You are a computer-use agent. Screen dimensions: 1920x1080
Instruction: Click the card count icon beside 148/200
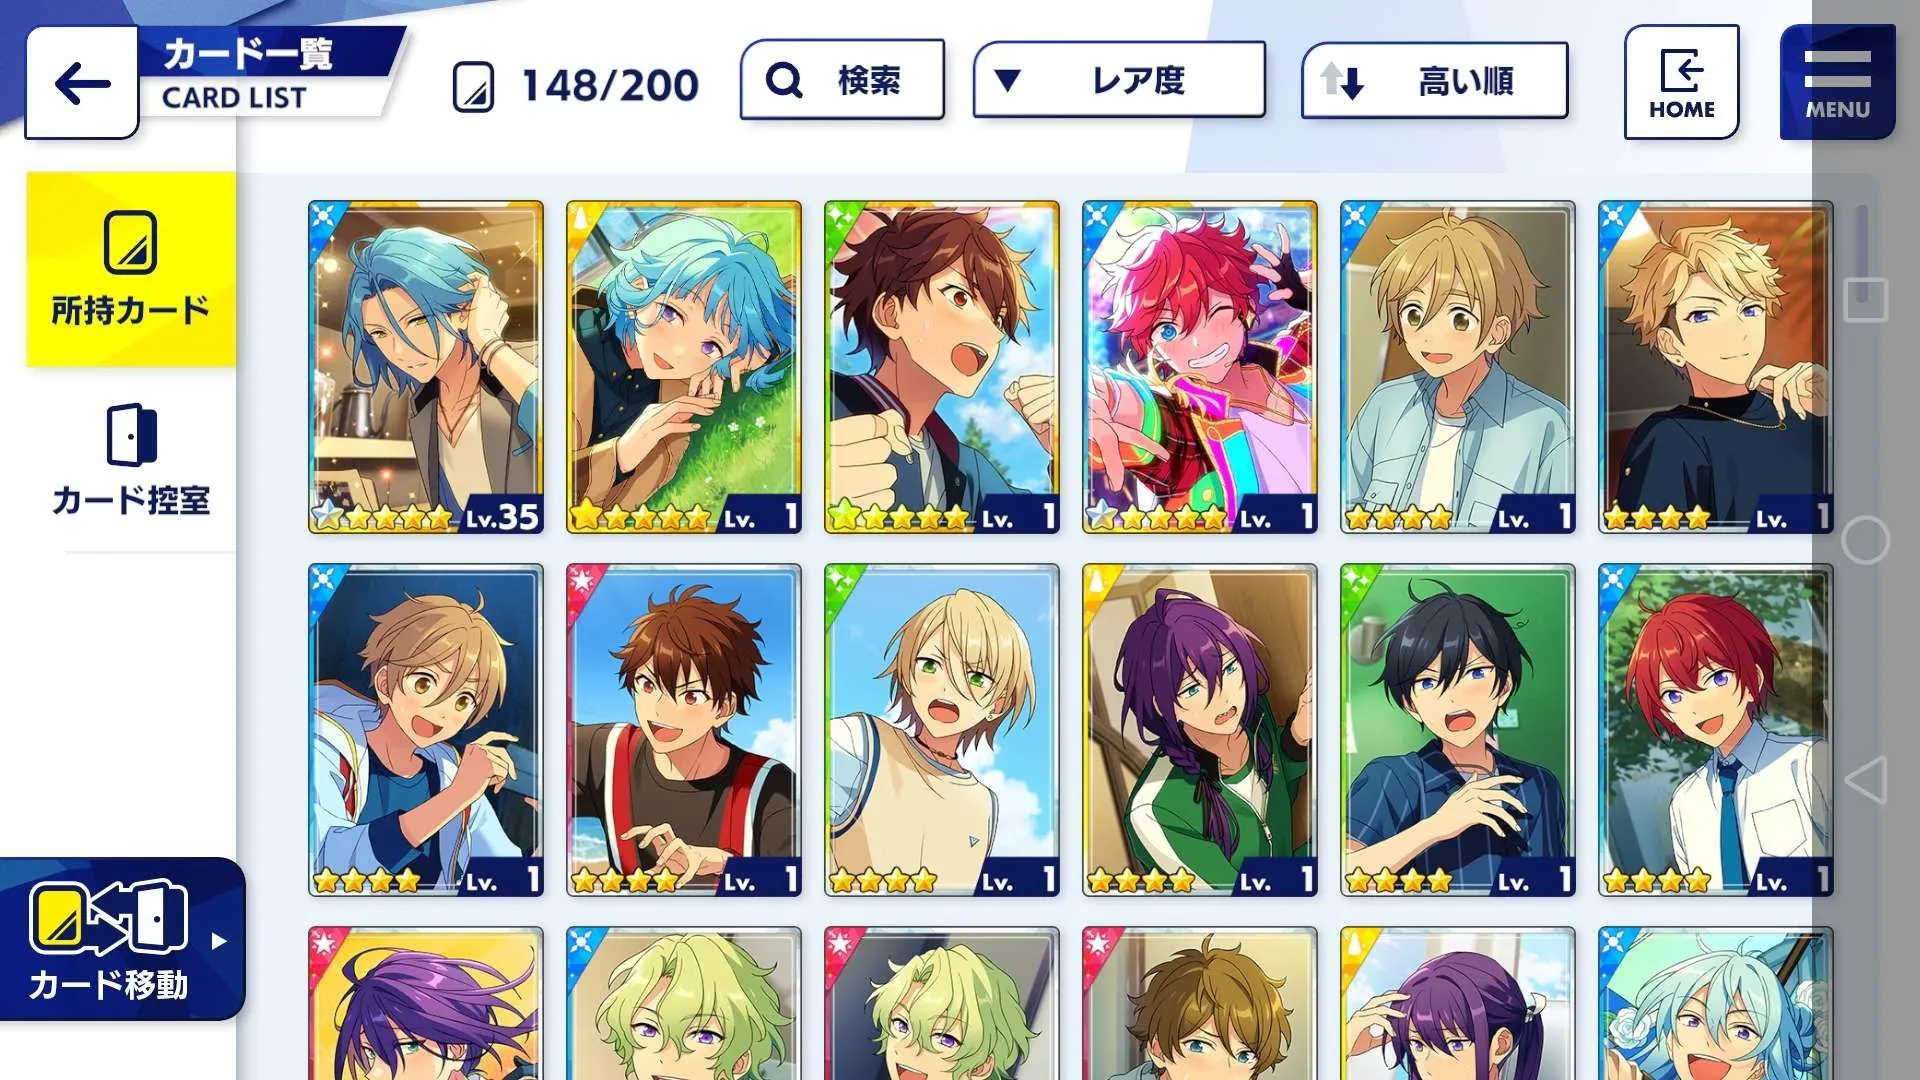click(x=473, y=86)
